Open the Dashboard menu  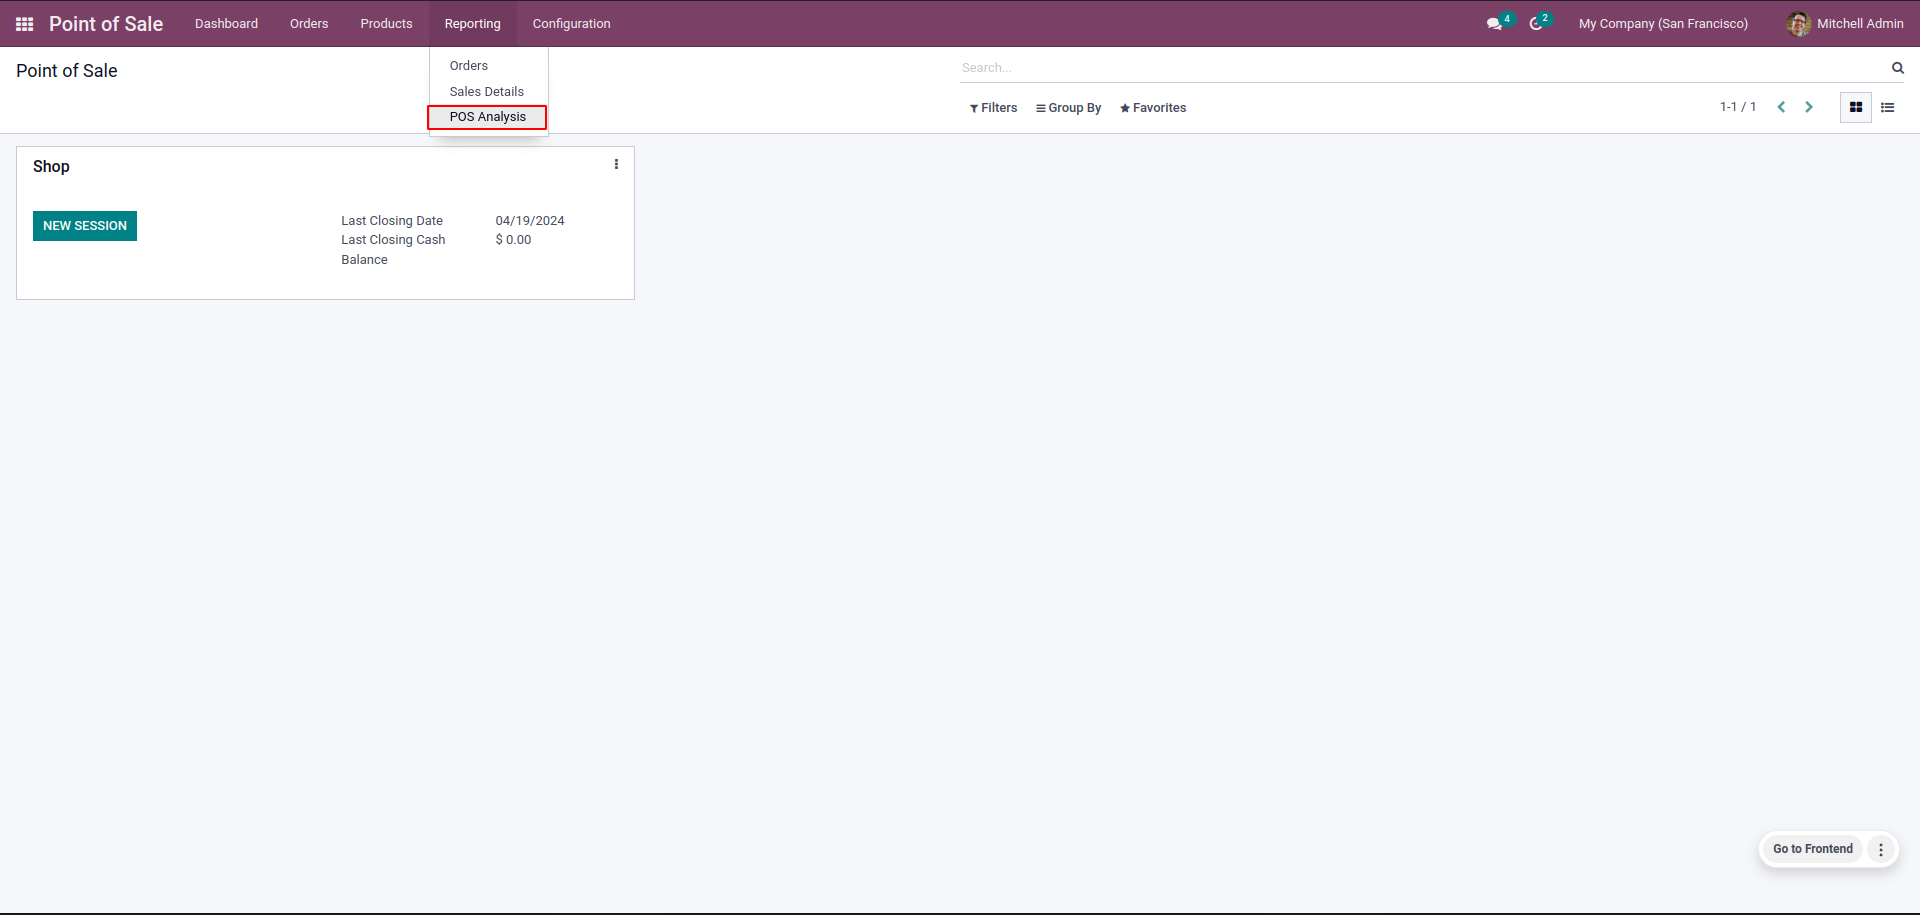226,24
